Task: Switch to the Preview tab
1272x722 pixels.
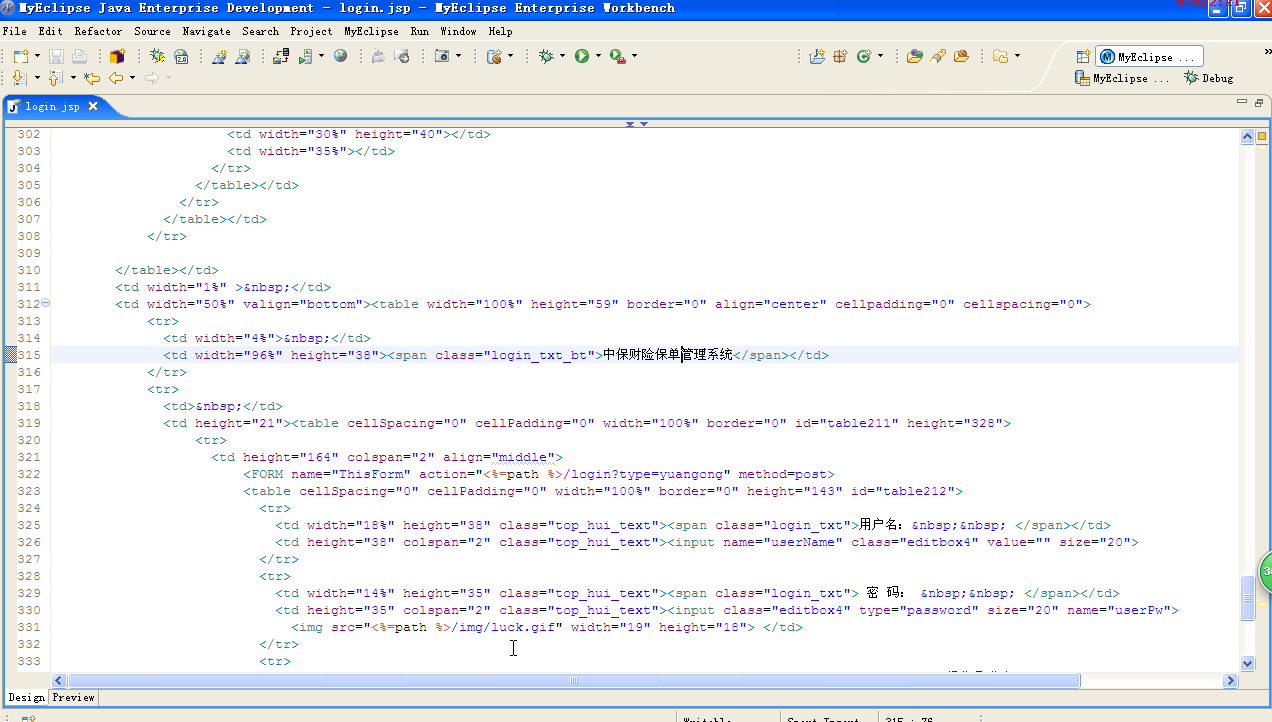Action: [73, 697]
